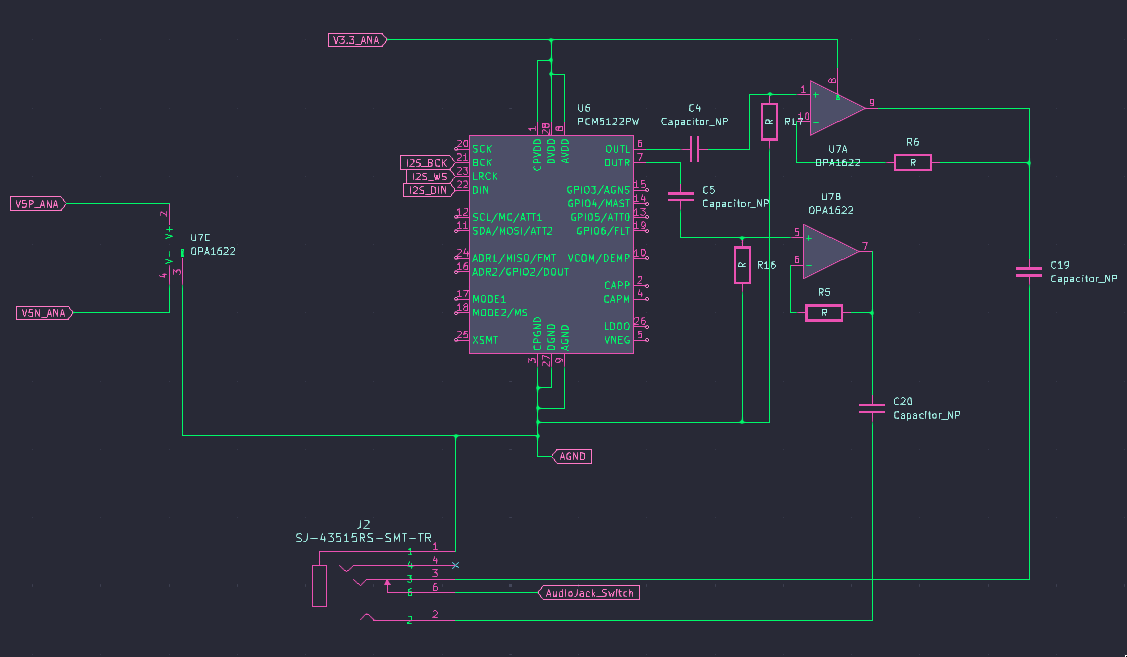Select the AudioJack_Switch label

tap(589, 593)
